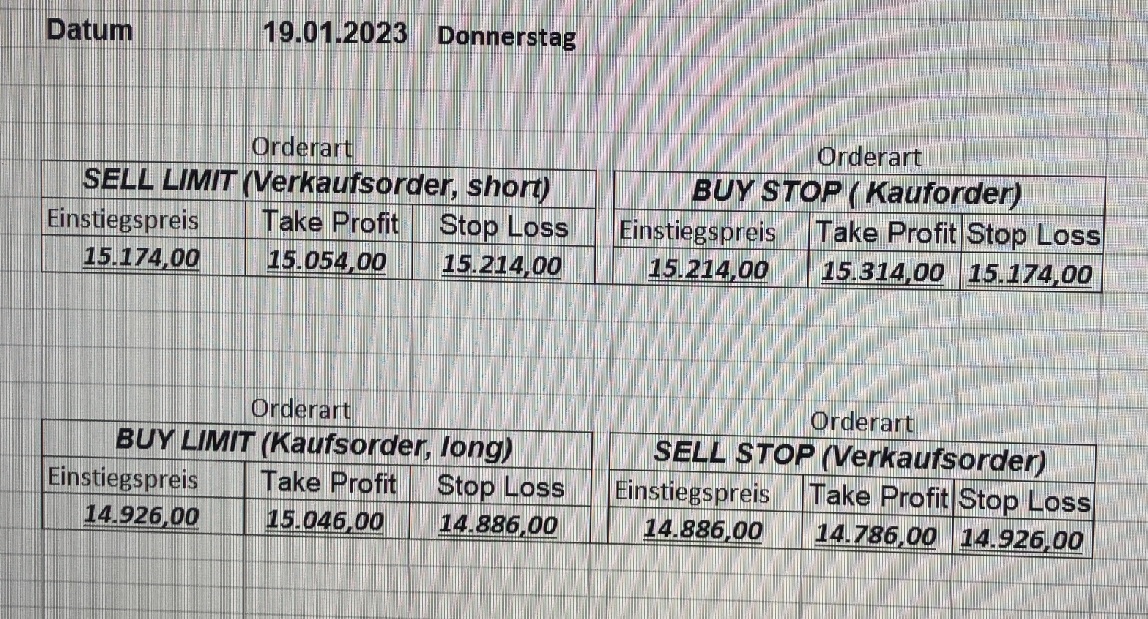This screenshot has width=1148, height=619.
Task: Click the date cell 19.01.2023
Action: (335, 33)
